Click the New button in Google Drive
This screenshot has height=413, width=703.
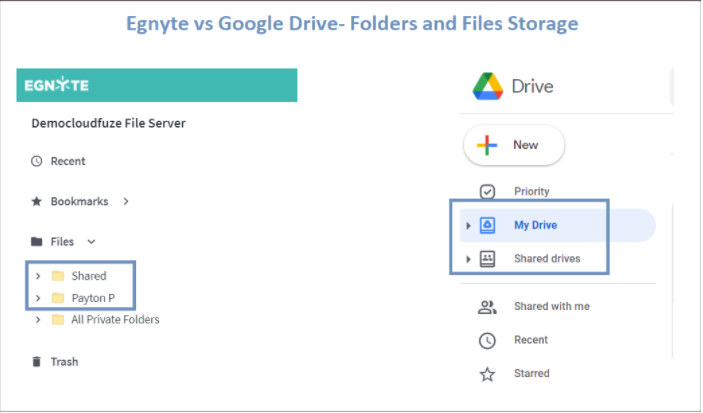tap(514, 145)
